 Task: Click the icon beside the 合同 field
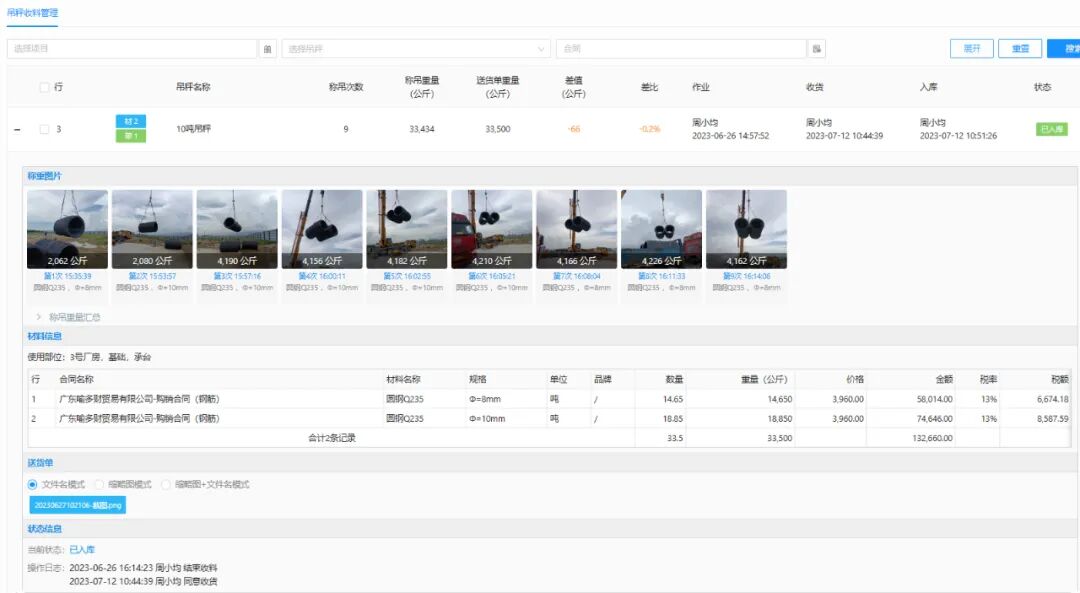tap(817, 49)
